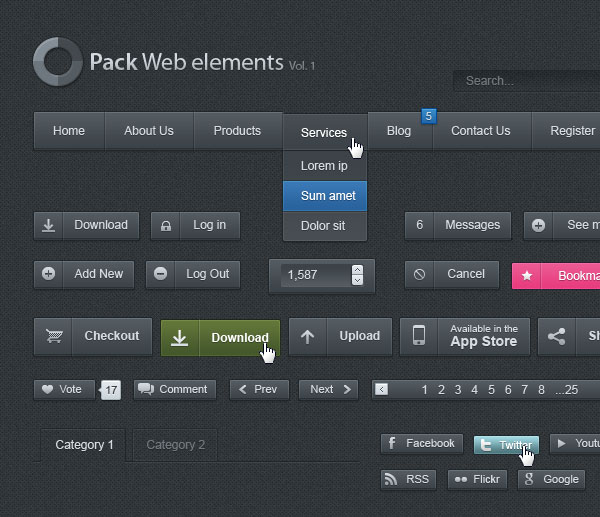The height and width of the screenshot is (517, 600).
Task: Click the Search input field
Action: coord(527,81)
